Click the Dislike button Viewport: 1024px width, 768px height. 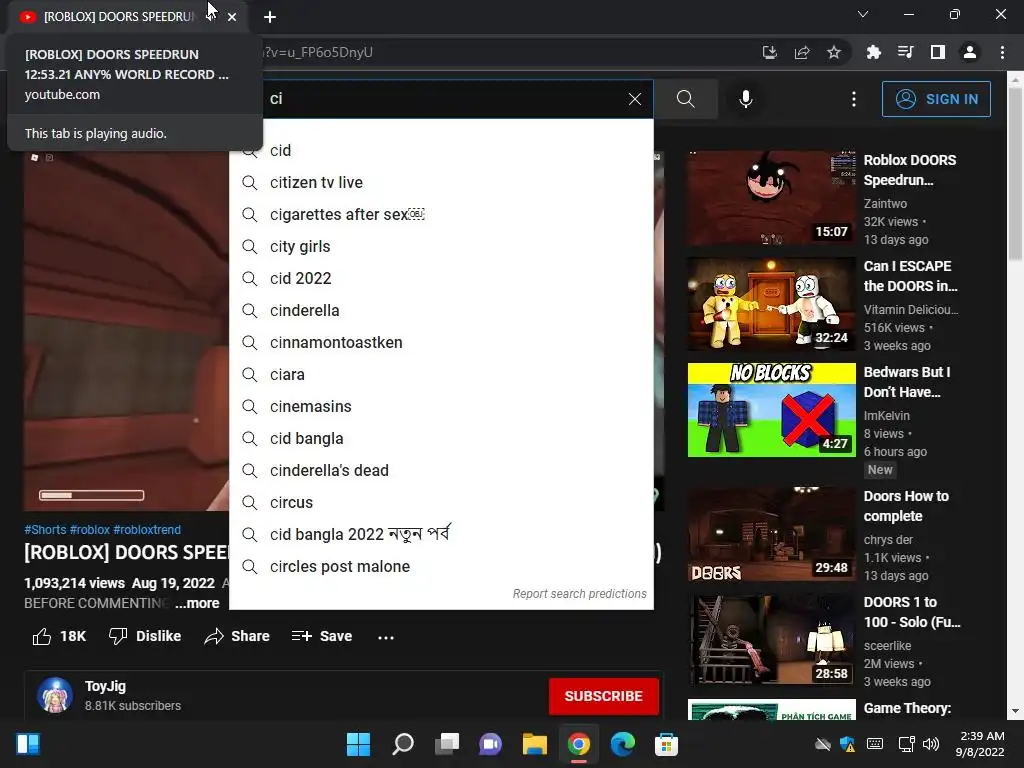145,636
